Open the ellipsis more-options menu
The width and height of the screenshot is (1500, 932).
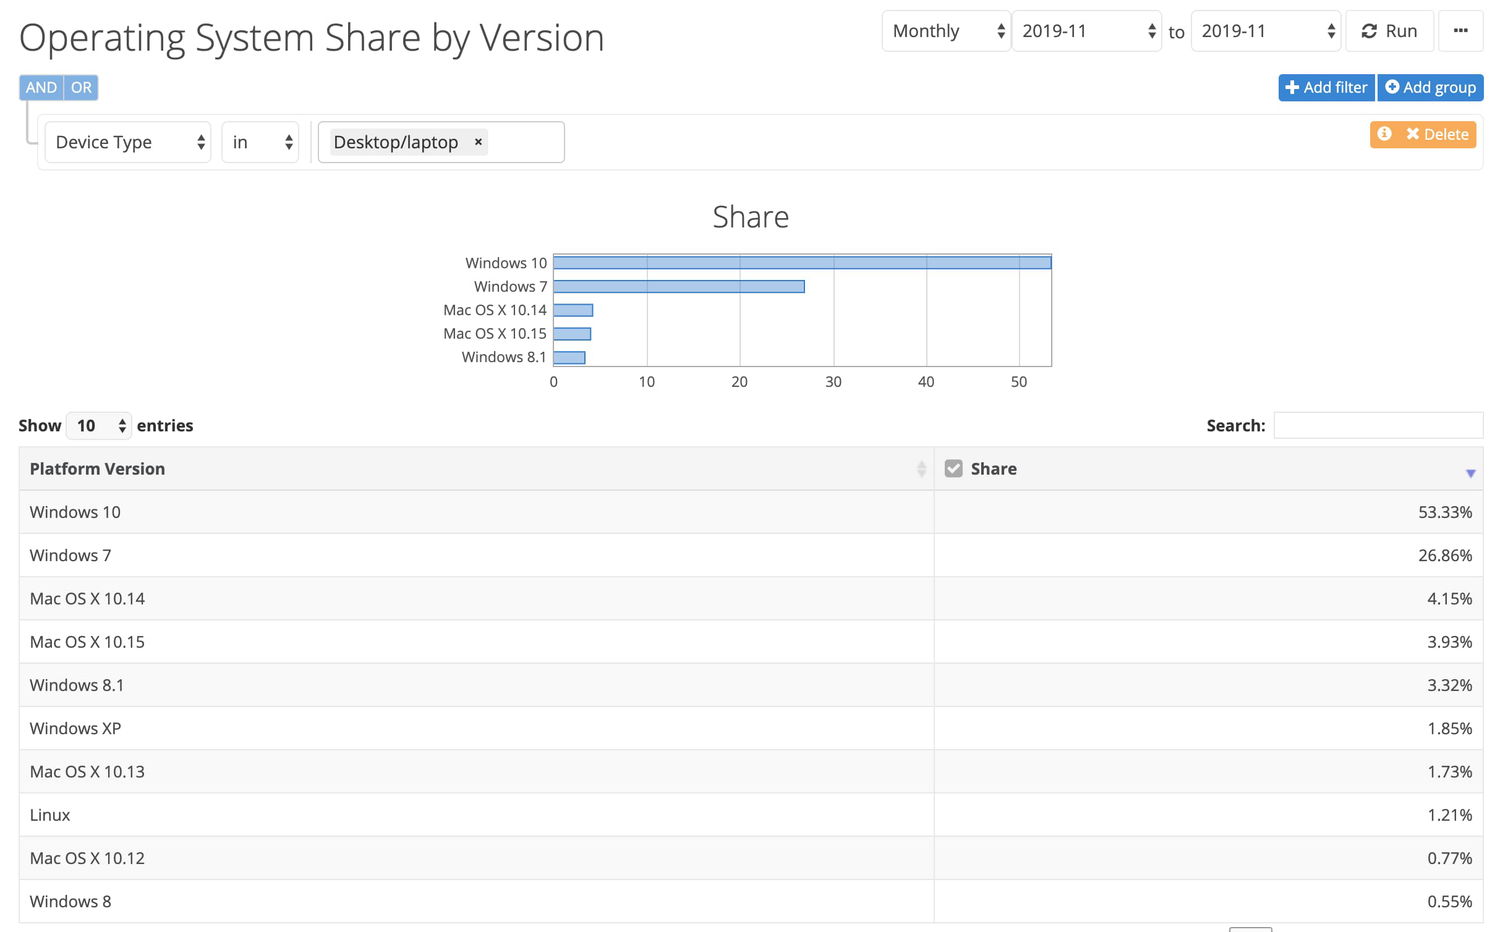1461,30
